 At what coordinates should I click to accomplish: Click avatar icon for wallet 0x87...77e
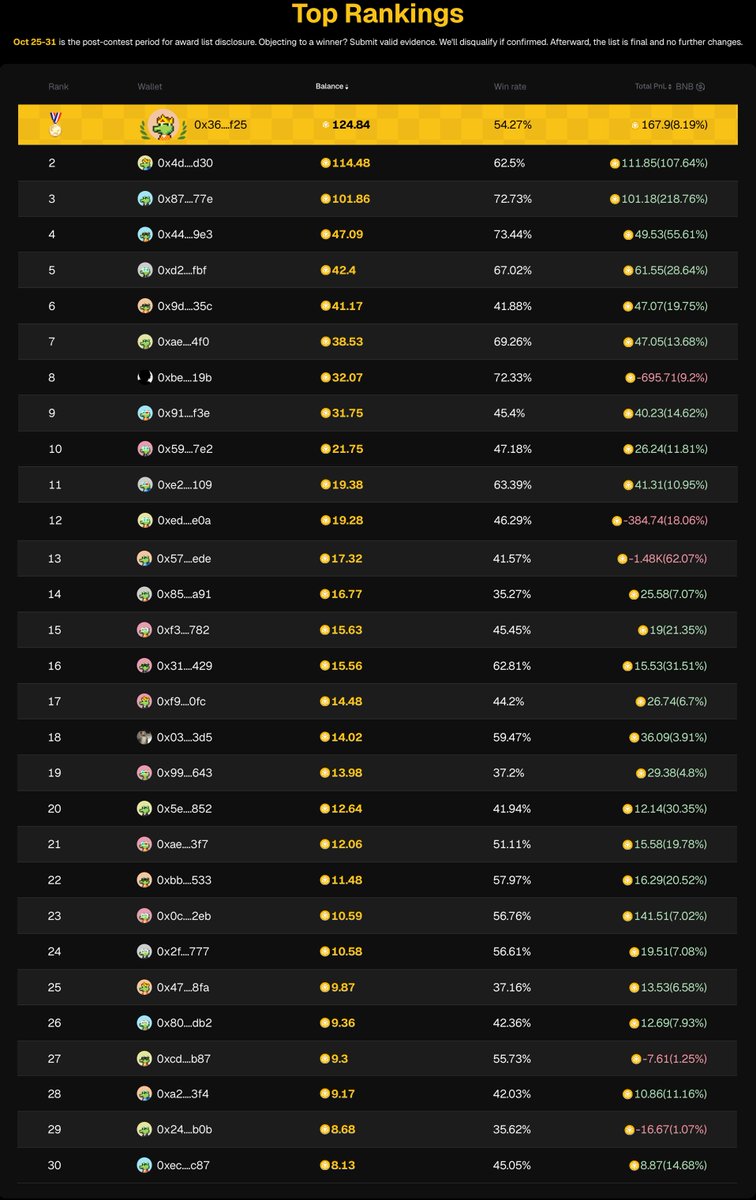pos(145,199)
